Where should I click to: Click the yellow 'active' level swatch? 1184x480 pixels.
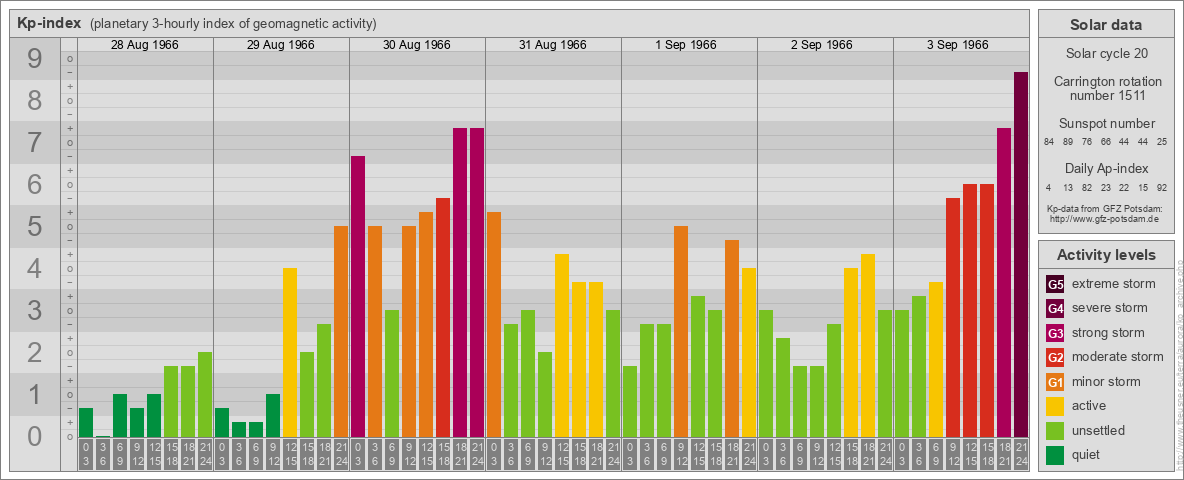click(1055, 406)
